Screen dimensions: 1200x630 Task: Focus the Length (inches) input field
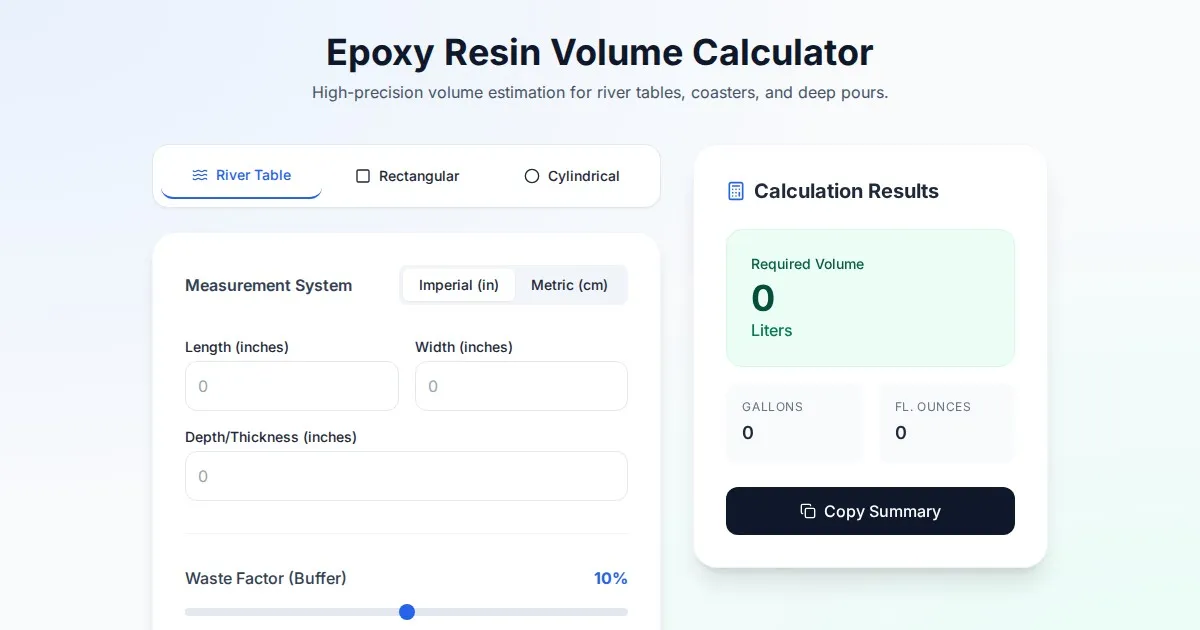(x=292, y=386)
